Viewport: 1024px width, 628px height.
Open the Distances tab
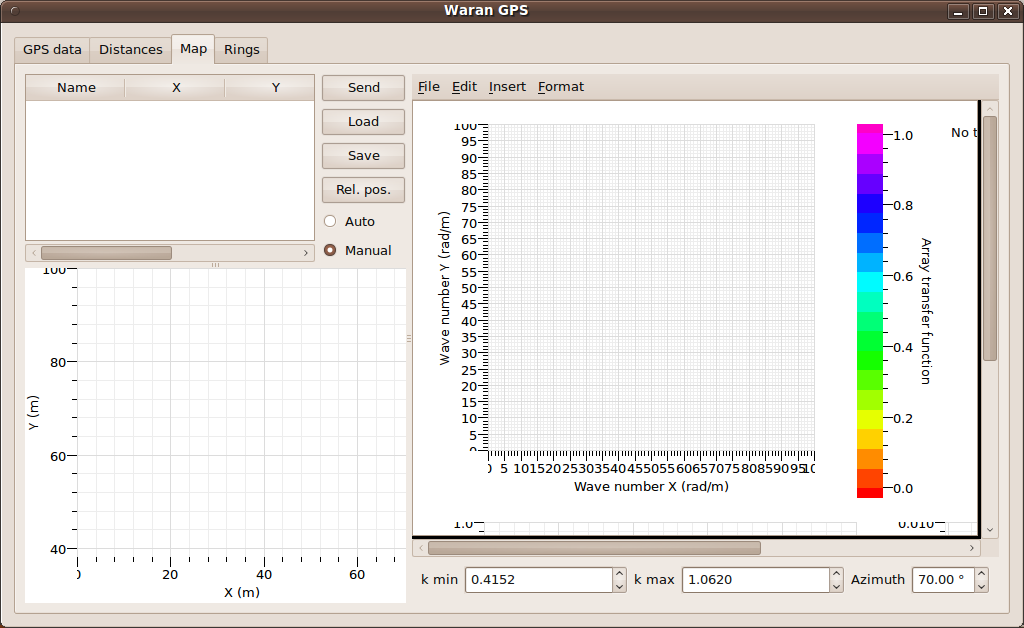point(130,50)
